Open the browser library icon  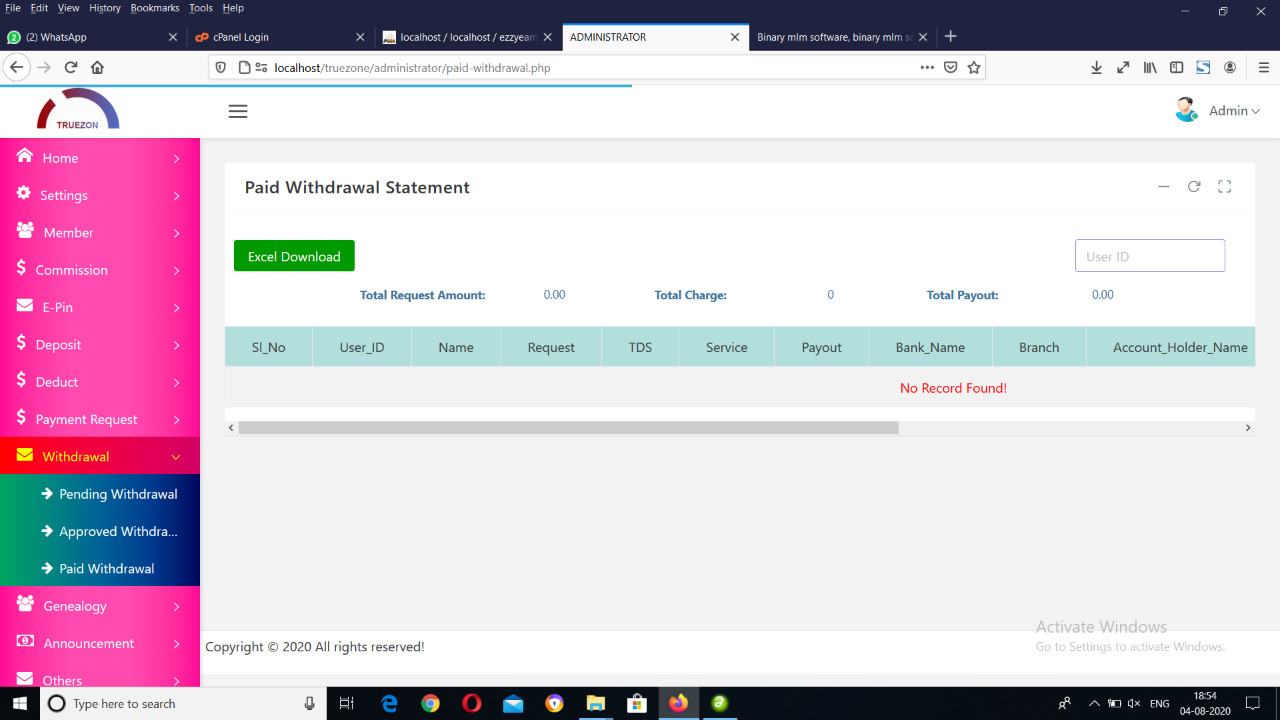(x=1150, y=68)
